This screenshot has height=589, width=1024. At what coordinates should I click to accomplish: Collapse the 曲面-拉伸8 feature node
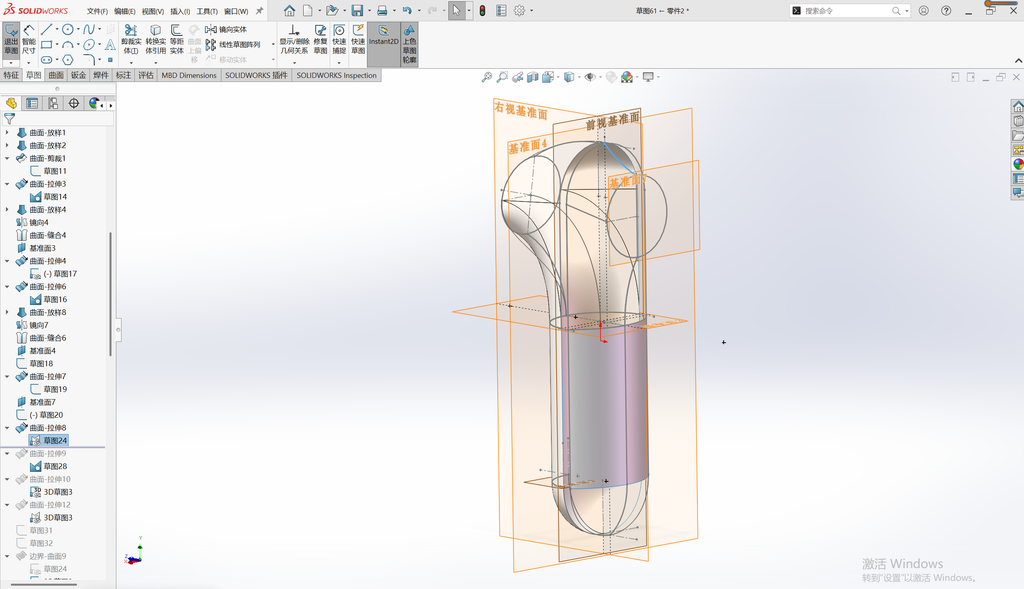coord(7,428)
